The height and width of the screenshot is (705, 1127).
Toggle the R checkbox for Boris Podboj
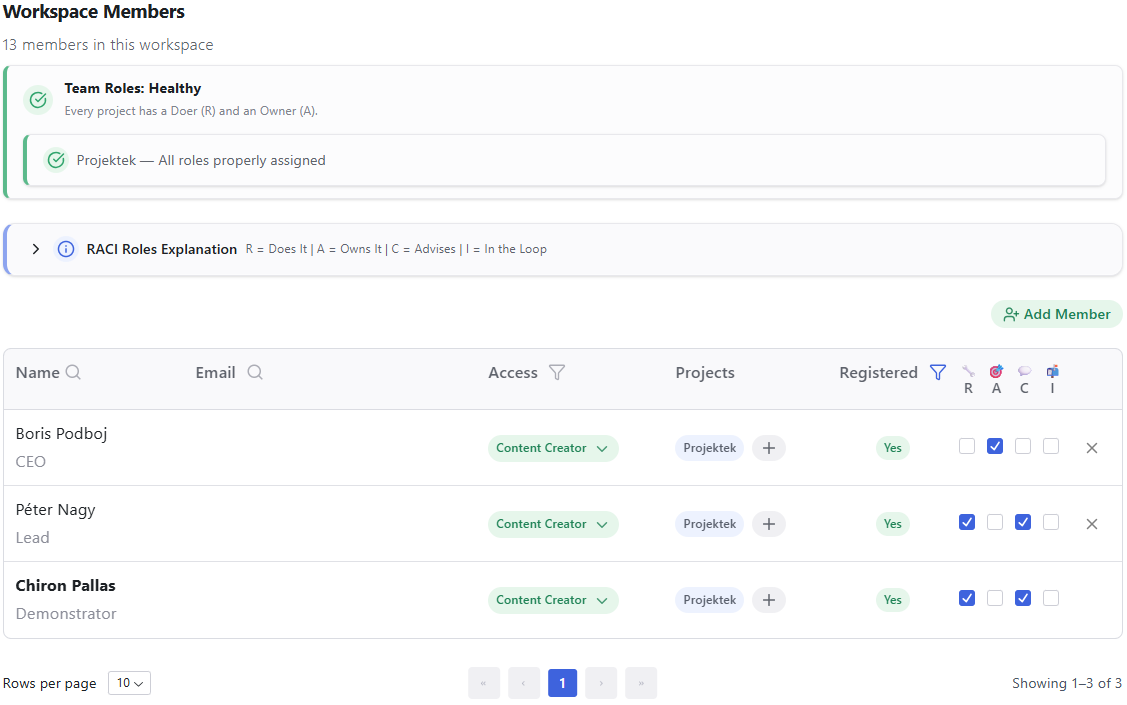pos(967,446)
